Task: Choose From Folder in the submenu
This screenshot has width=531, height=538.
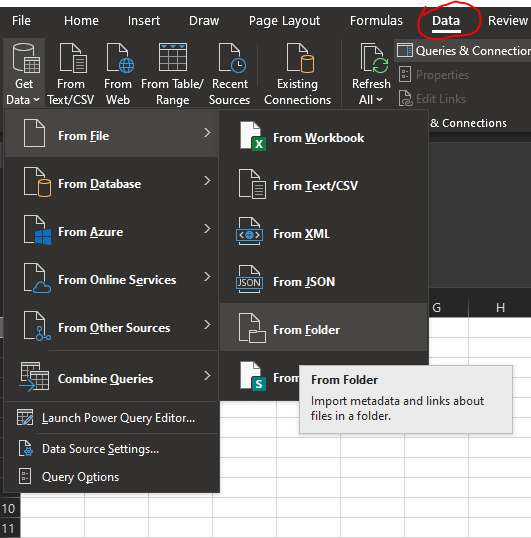Action: click(324, 327)
